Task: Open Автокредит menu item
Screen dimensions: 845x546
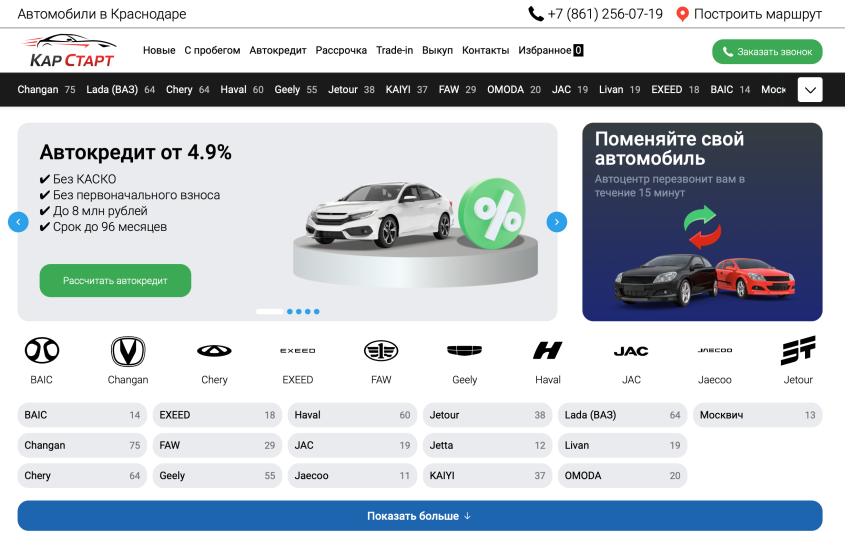Action: 278,50
